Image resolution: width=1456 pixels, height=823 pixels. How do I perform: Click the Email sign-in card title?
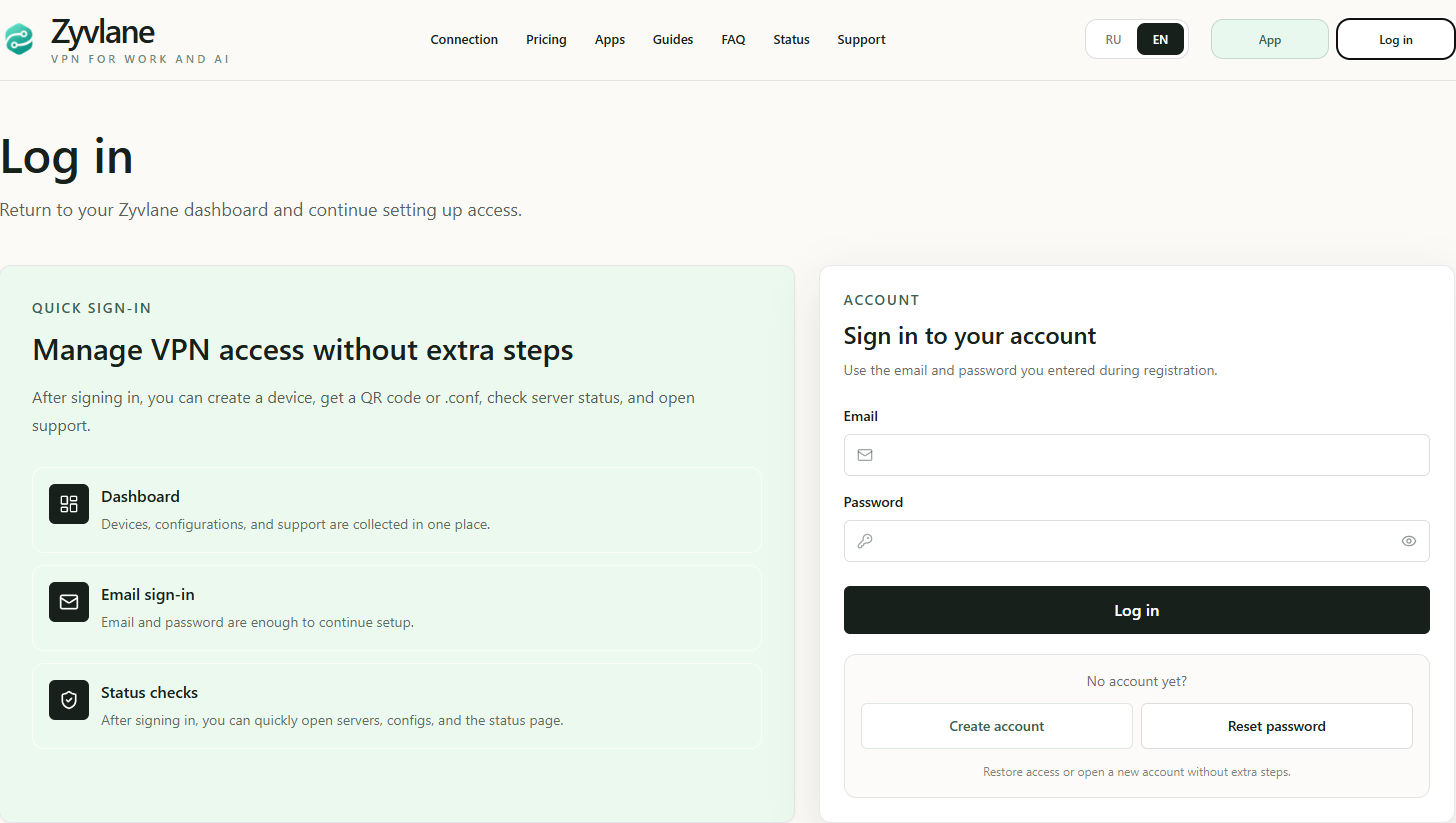(148, 594)
